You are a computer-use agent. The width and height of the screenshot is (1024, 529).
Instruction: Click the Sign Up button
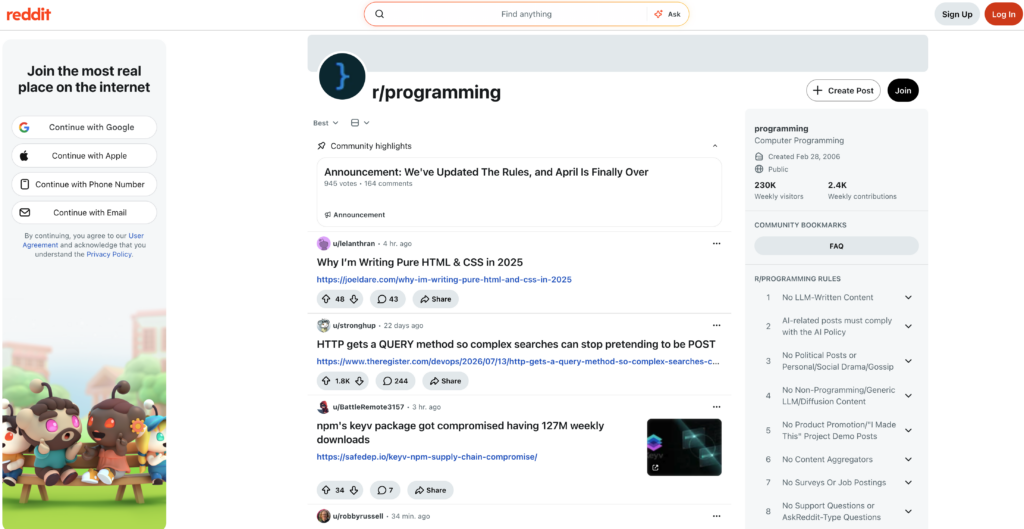[957, 14]
